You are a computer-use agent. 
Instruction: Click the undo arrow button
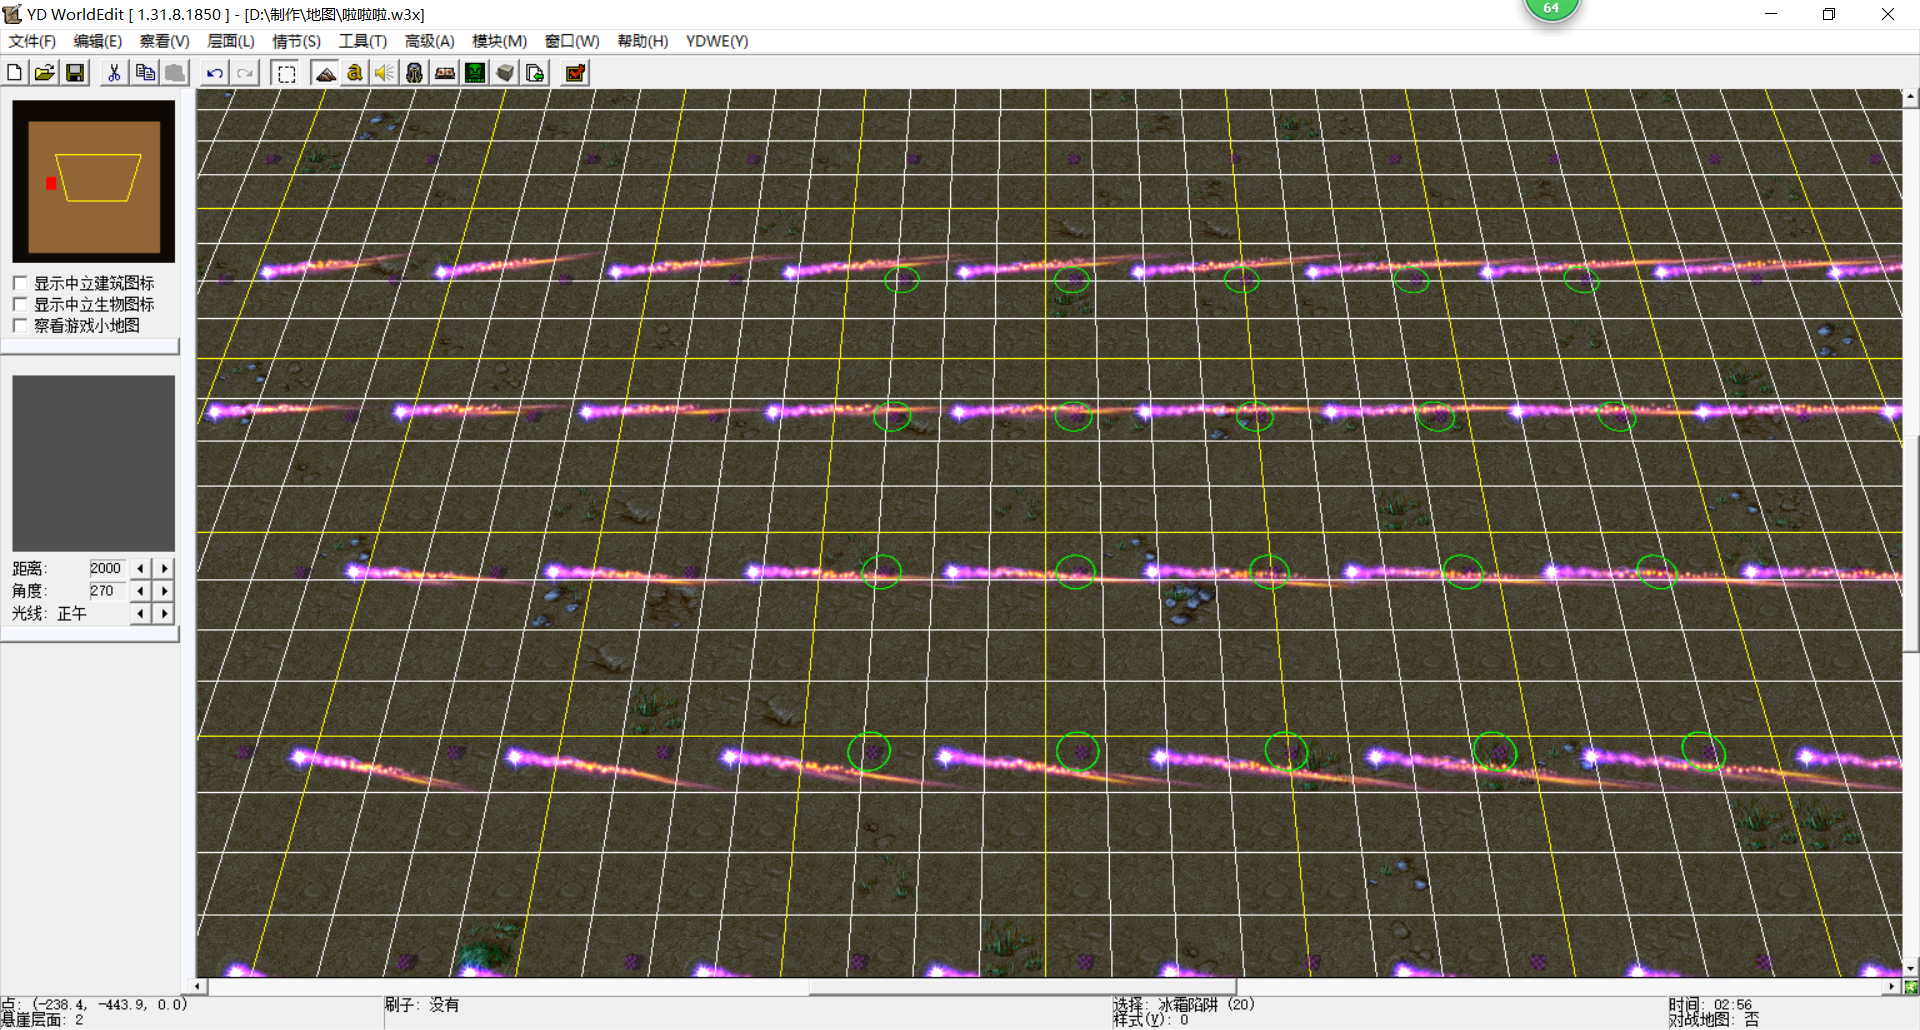point(214,73)
